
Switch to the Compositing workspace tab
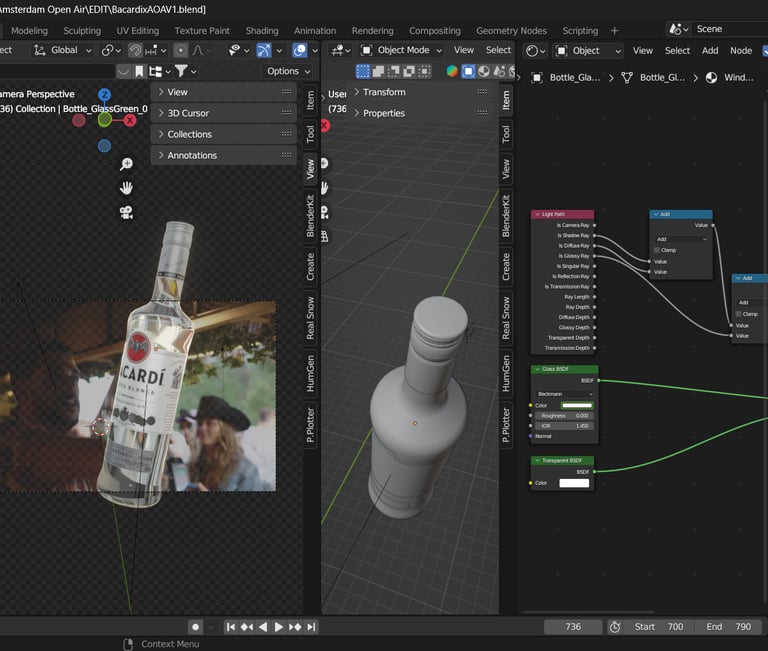coord(435,30)
